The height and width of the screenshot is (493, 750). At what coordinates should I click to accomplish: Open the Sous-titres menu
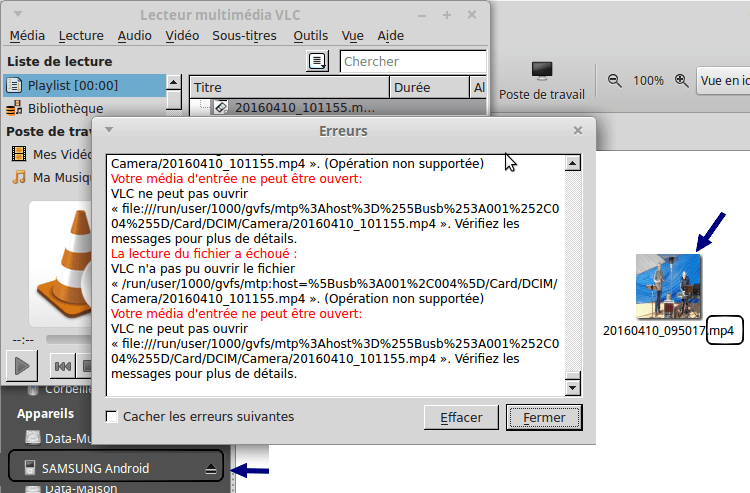click(244, 36)
